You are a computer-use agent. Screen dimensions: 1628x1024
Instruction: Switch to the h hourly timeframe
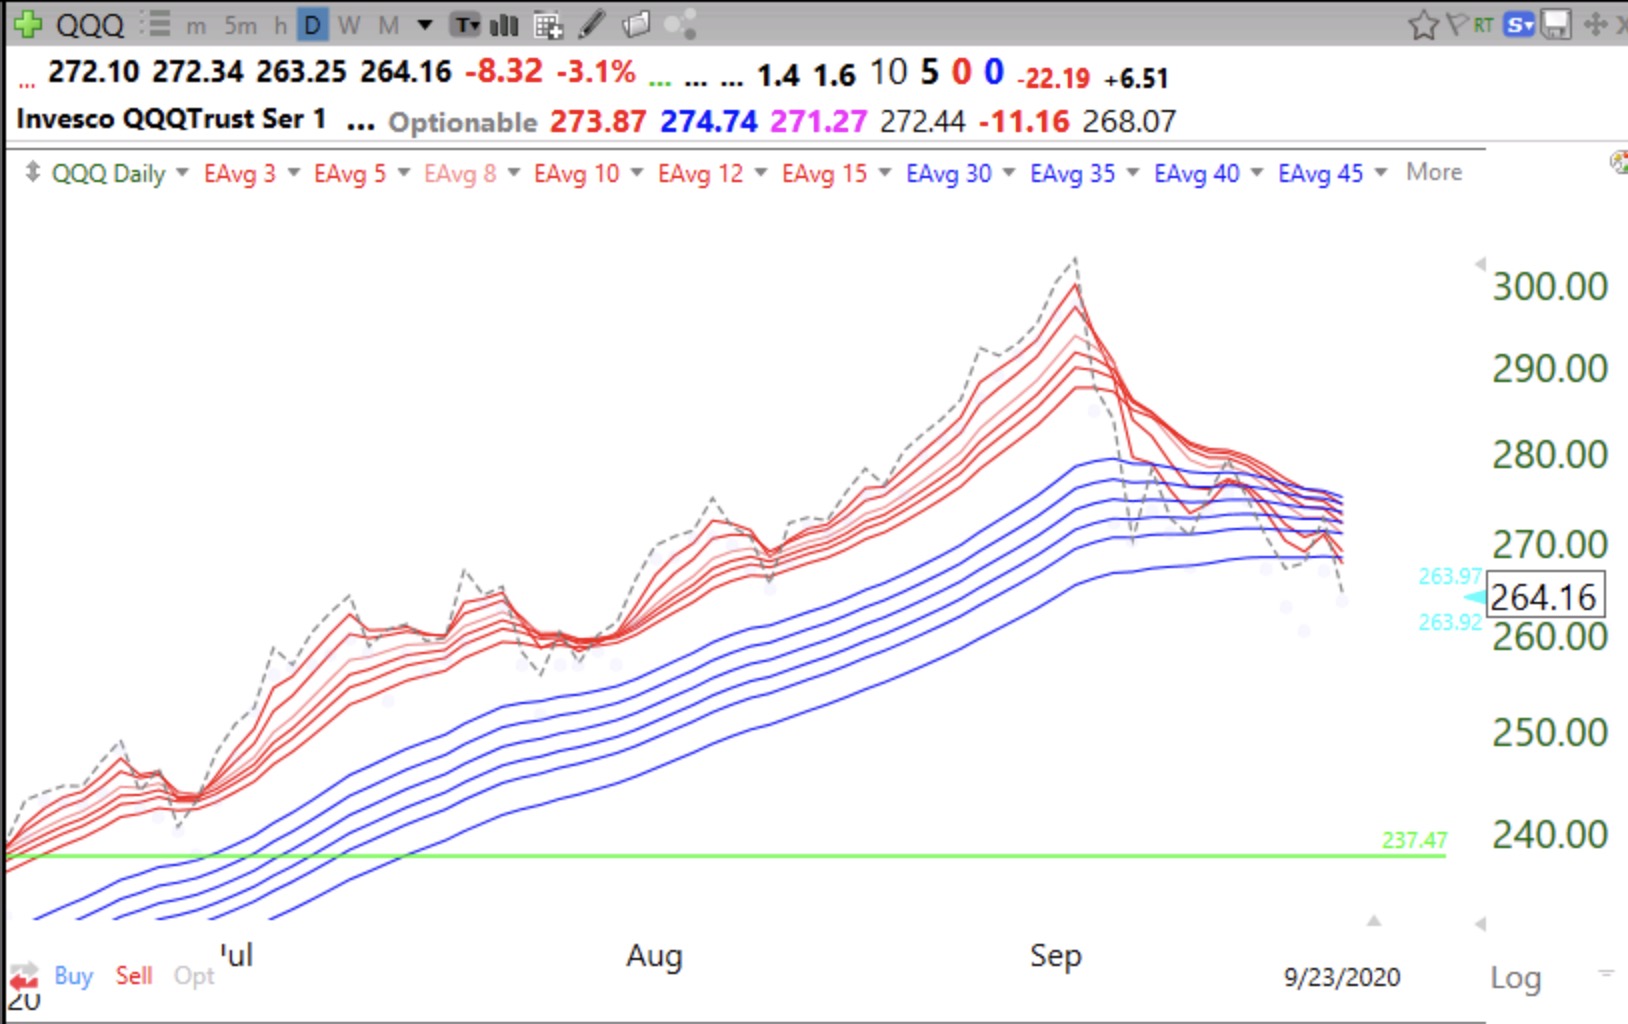(x=280, y=25)
